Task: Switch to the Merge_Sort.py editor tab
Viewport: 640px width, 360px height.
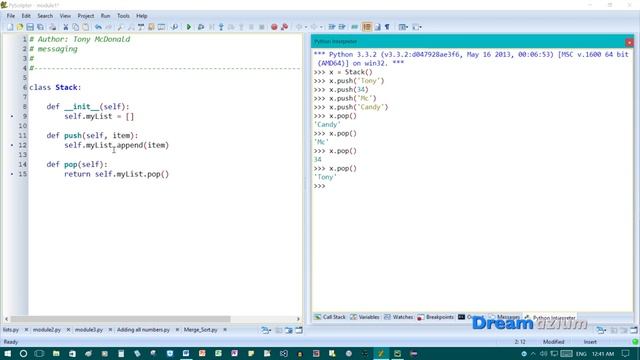Action: pos(200,330)
